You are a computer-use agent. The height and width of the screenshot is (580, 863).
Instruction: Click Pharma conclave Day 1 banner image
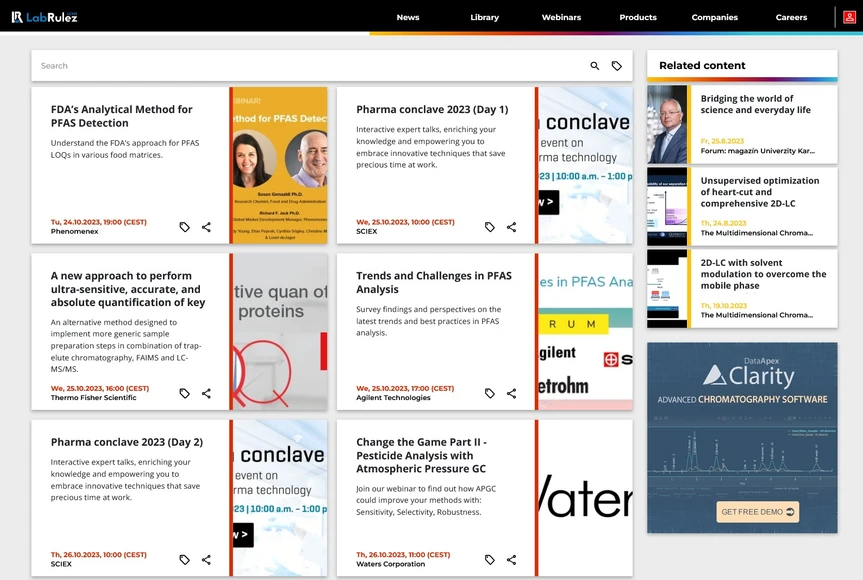(585, 165)
